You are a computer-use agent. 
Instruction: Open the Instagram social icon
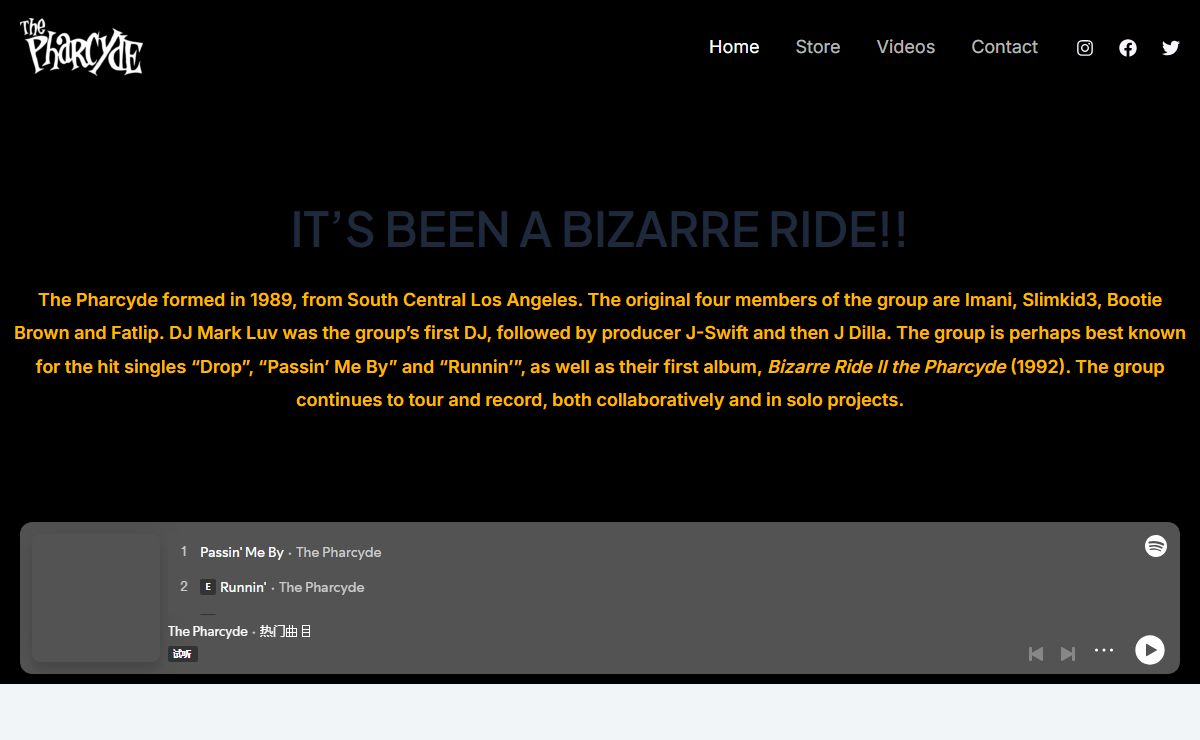1085,48
